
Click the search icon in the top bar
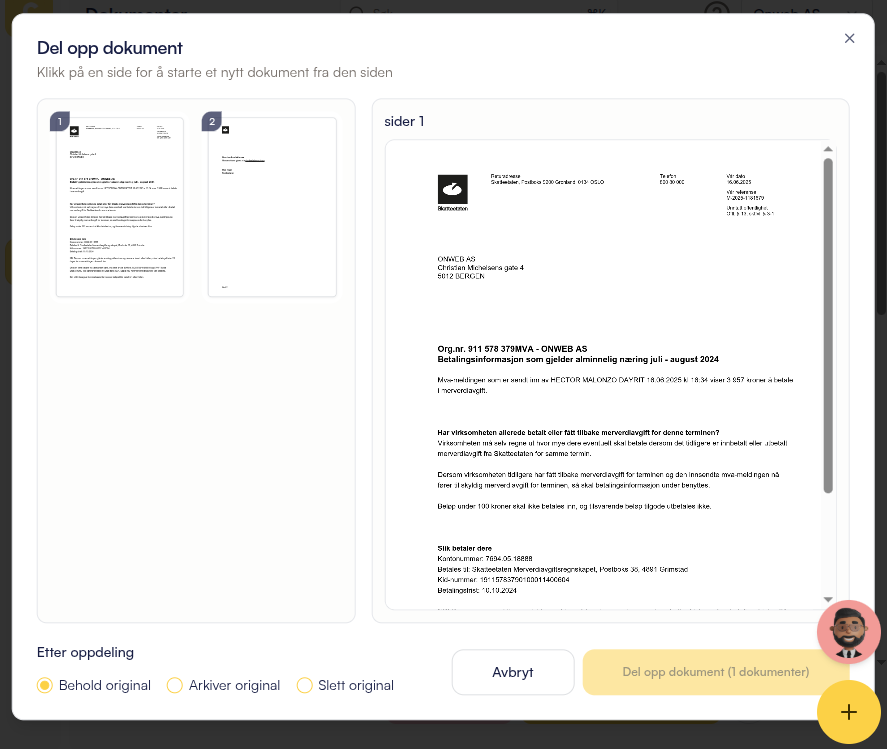pyautogui.click(x=355, y=12)
